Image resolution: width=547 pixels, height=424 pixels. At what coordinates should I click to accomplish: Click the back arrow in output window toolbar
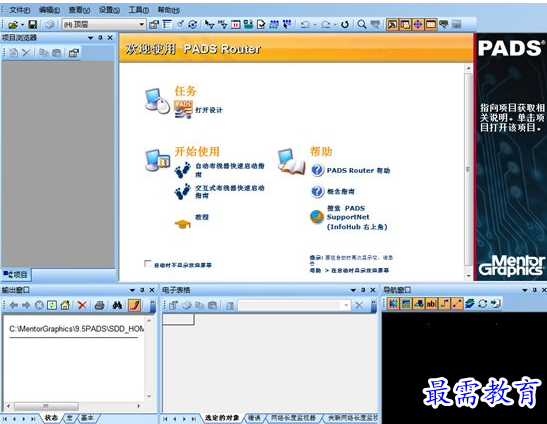(x=14, y=305)
